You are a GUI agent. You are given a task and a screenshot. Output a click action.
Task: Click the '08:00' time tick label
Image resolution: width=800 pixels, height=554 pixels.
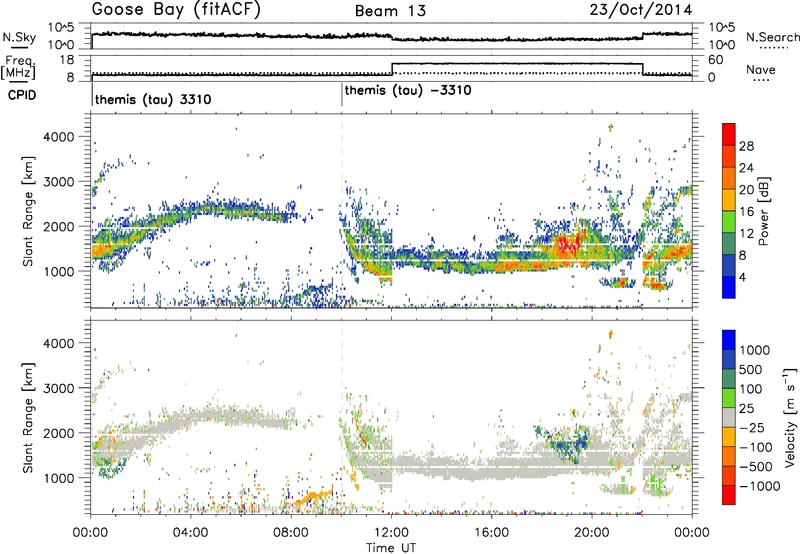(x=291, y=533)
